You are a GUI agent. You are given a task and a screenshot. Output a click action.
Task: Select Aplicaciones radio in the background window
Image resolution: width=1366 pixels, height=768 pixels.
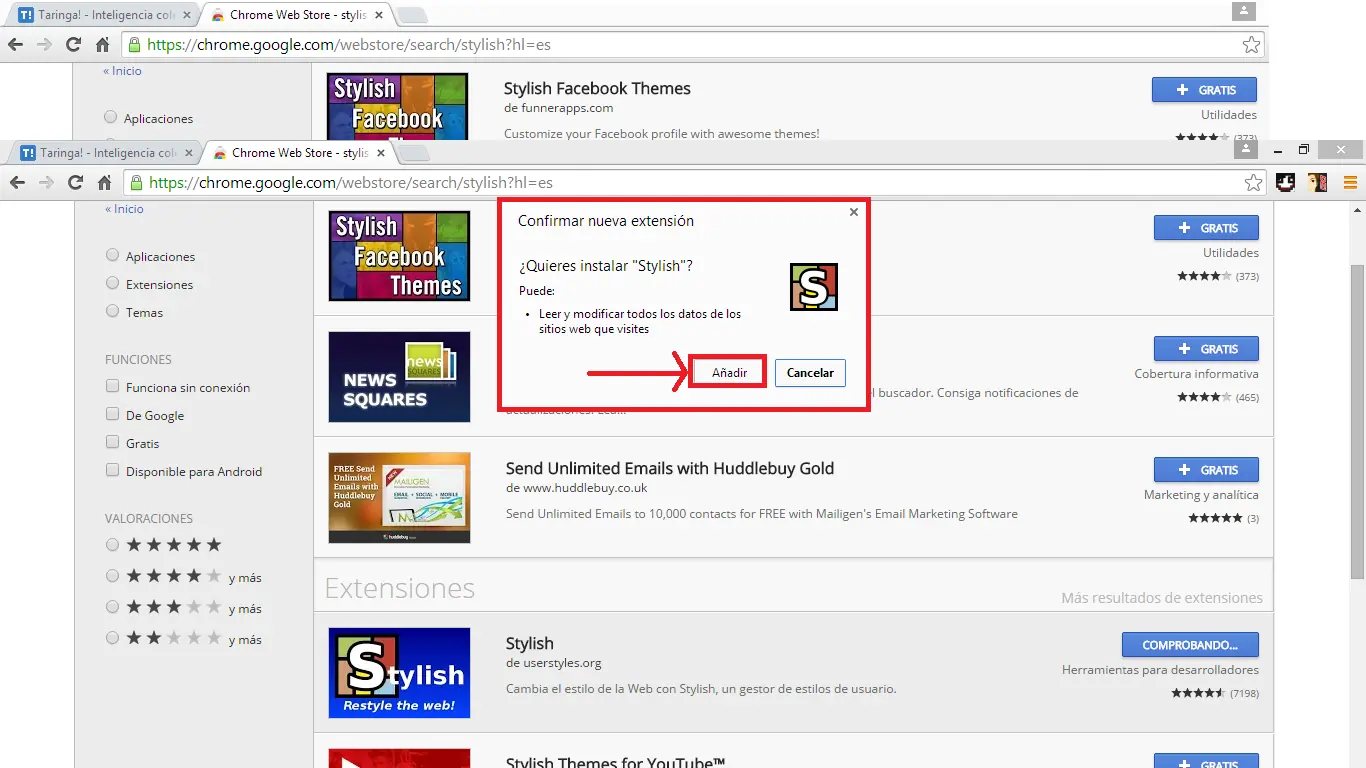(110, 118)
